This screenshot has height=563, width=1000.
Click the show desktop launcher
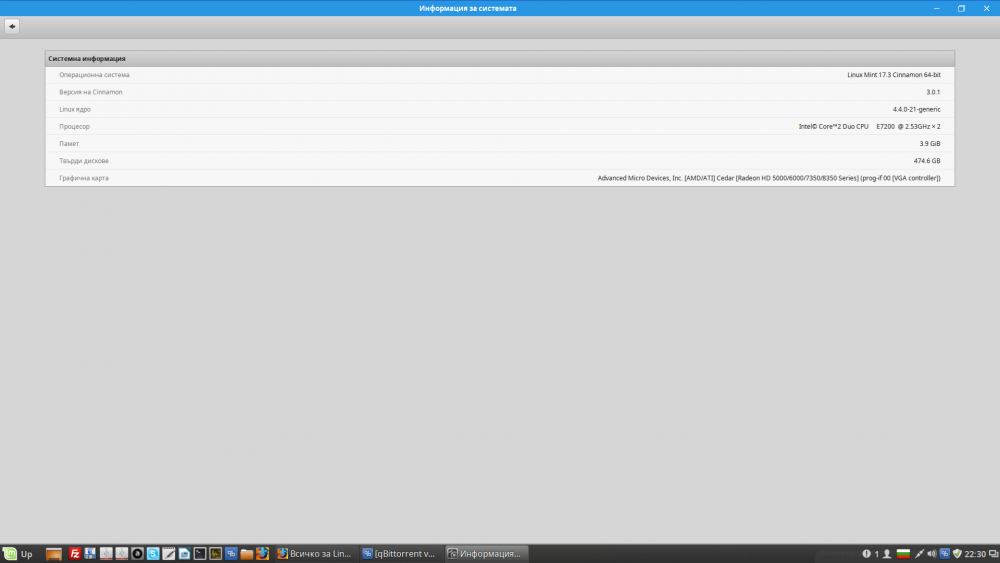click(54, 553)
